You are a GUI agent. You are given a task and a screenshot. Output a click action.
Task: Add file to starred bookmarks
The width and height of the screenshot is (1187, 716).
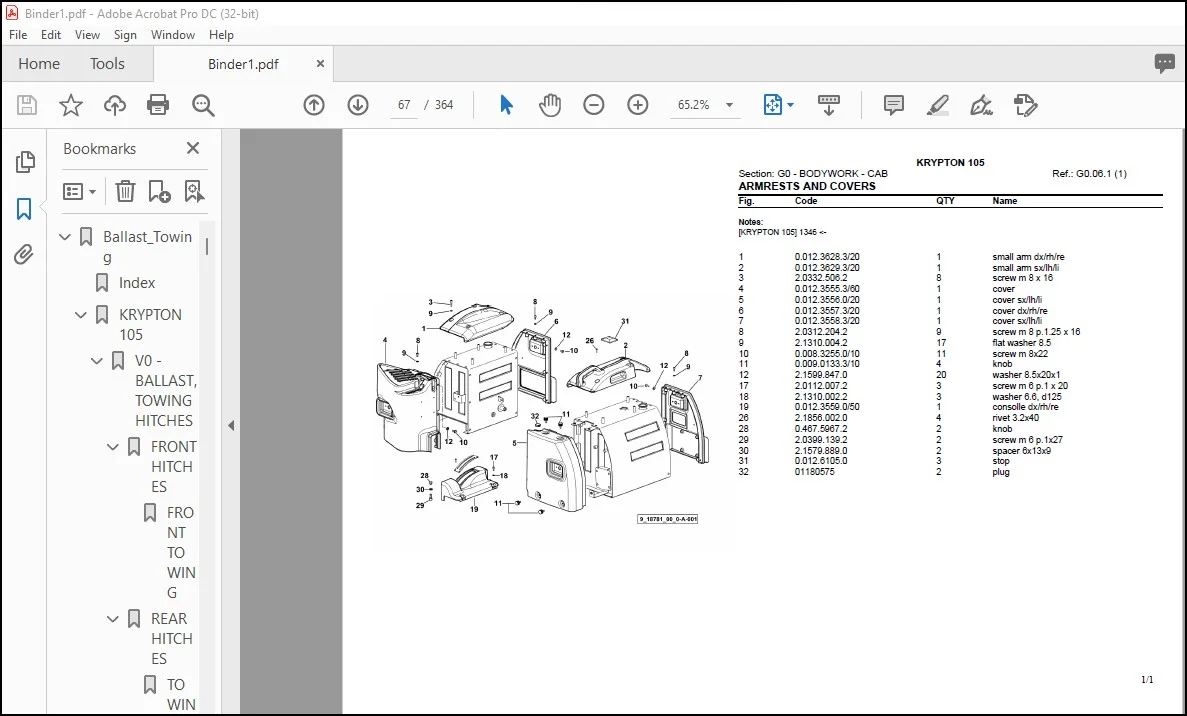[x=70, y=105]
